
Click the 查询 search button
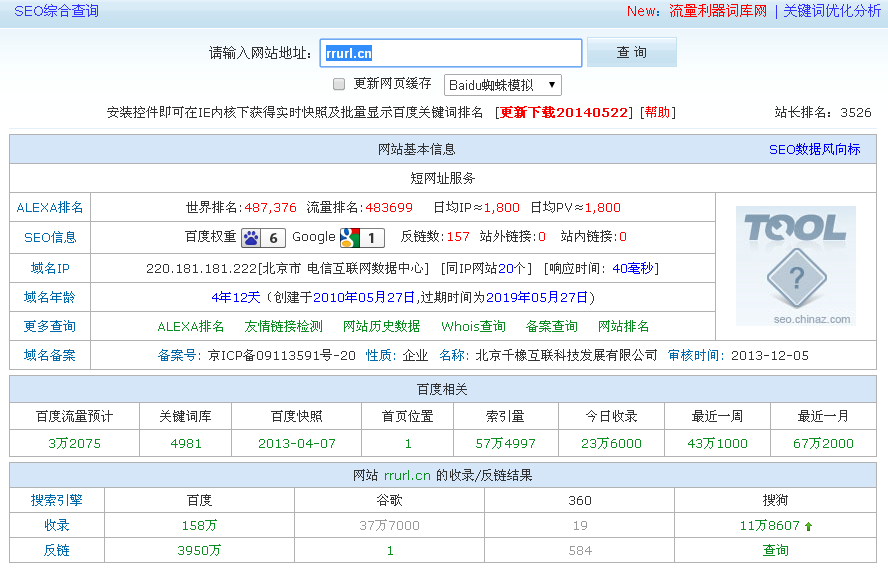[631, 52]
